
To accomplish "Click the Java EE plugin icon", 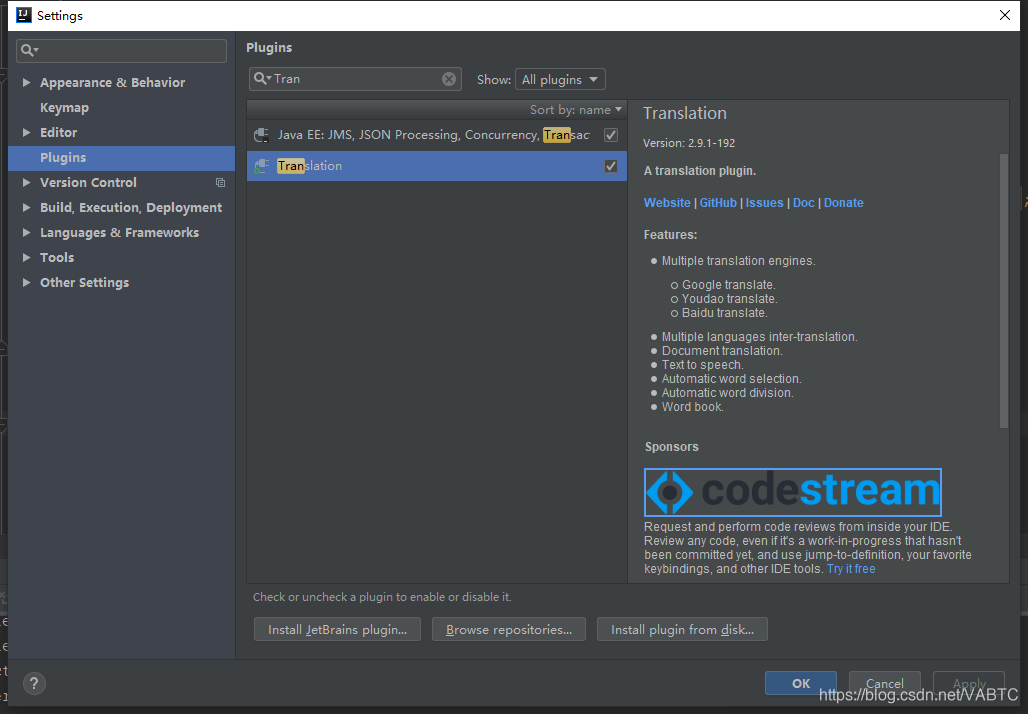I will point(261,135).
